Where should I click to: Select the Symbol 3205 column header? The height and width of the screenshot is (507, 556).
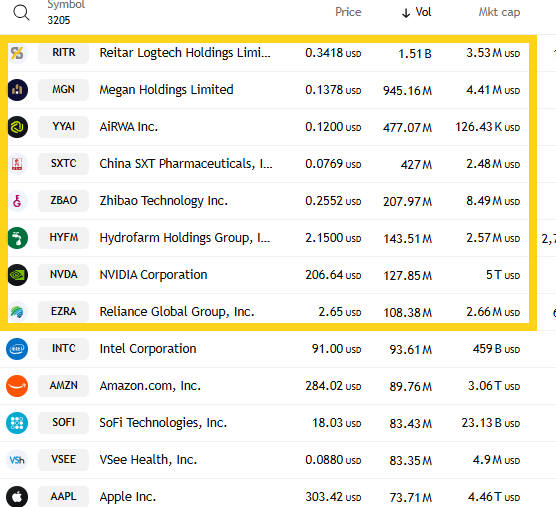click(x=66, y=12)
